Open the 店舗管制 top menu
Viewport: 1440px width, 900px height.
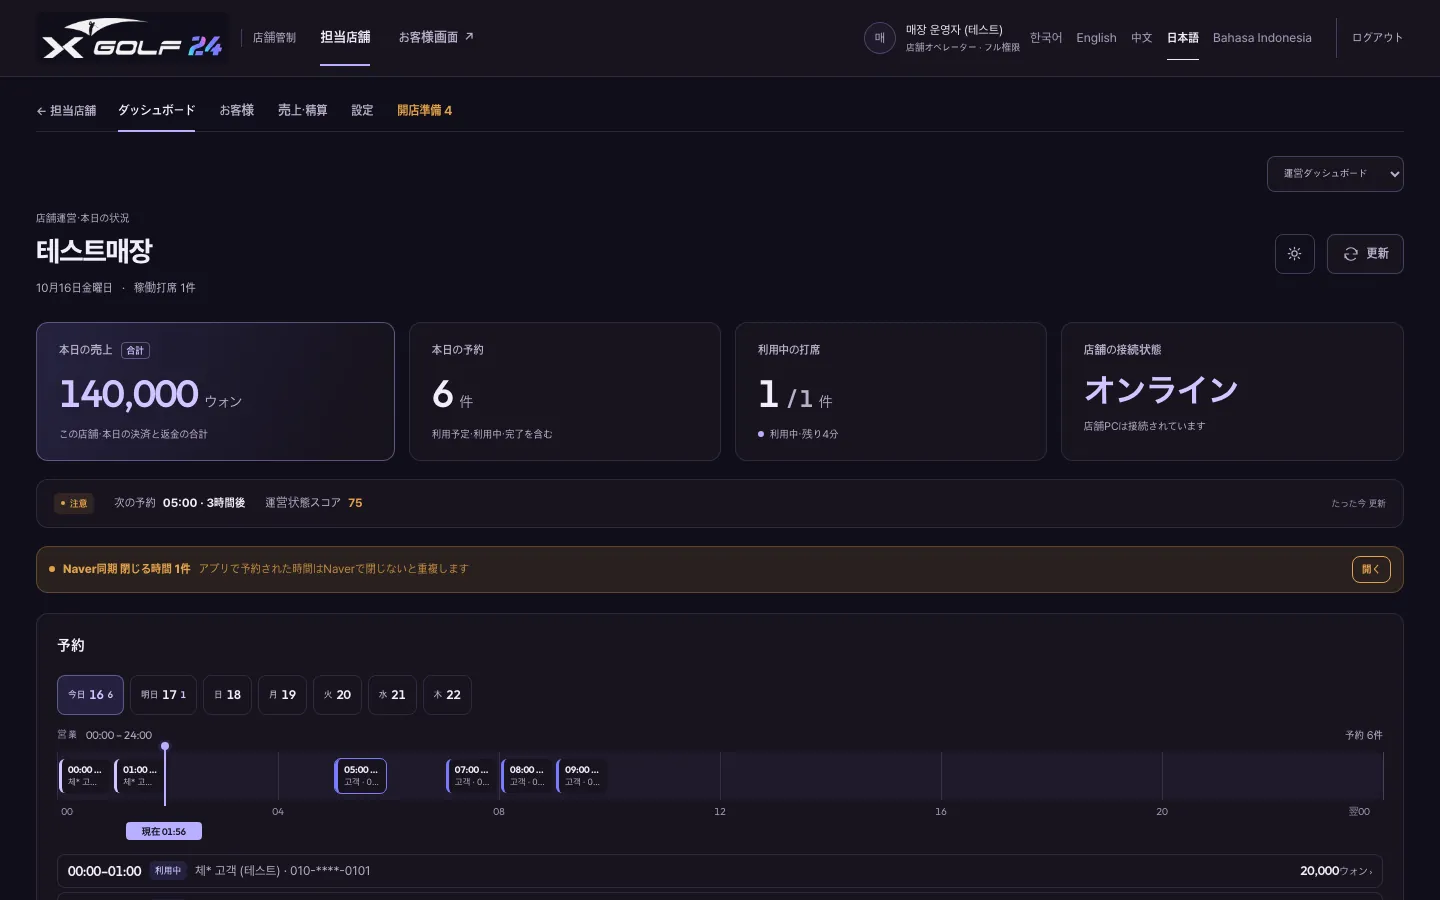point(274,38)
